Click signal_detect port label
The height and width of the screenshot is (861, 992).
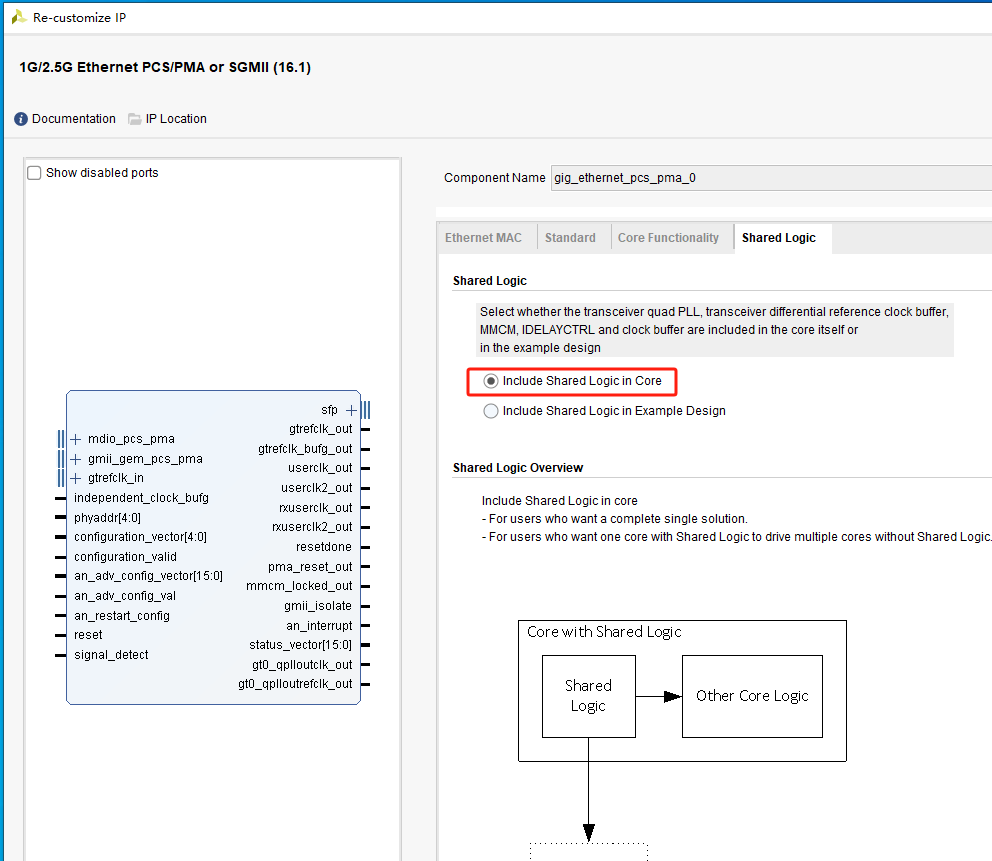point(111,655)
